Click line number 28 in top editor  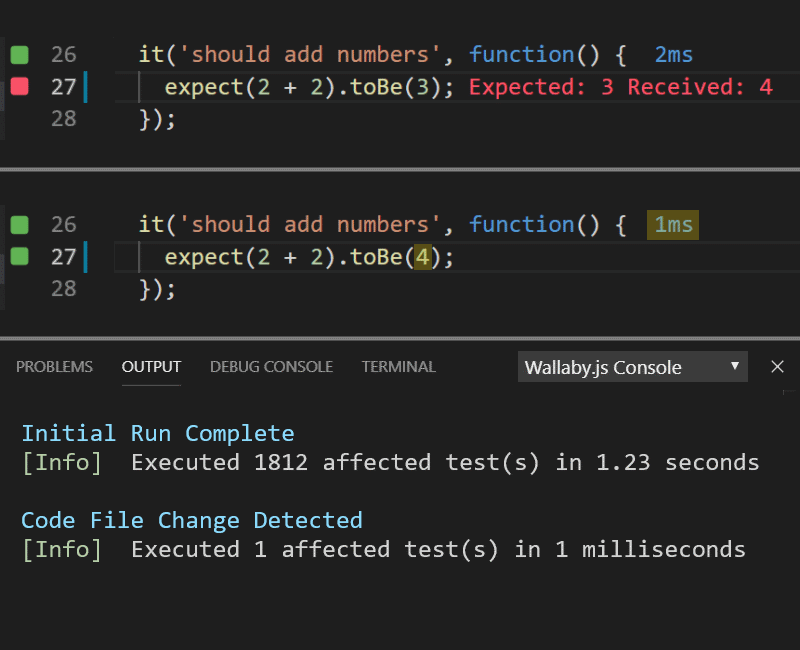pyautogui.click(x=64, y=118)
